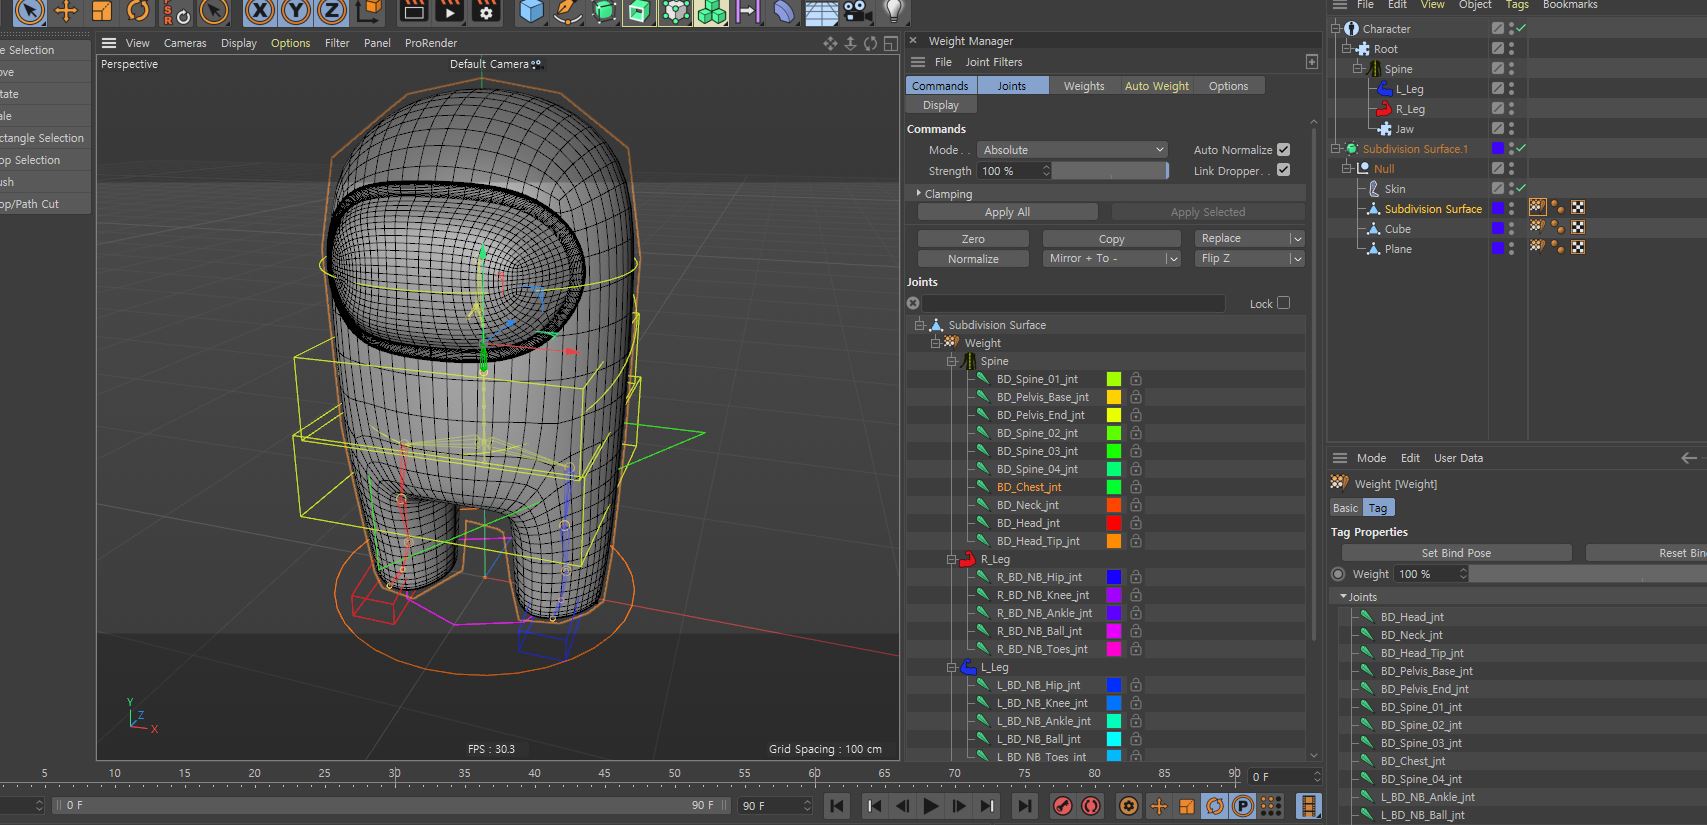Viewport: 1707px width, 825px height.
Task: Click the Normalize button
Action: (x=973, y=259)
